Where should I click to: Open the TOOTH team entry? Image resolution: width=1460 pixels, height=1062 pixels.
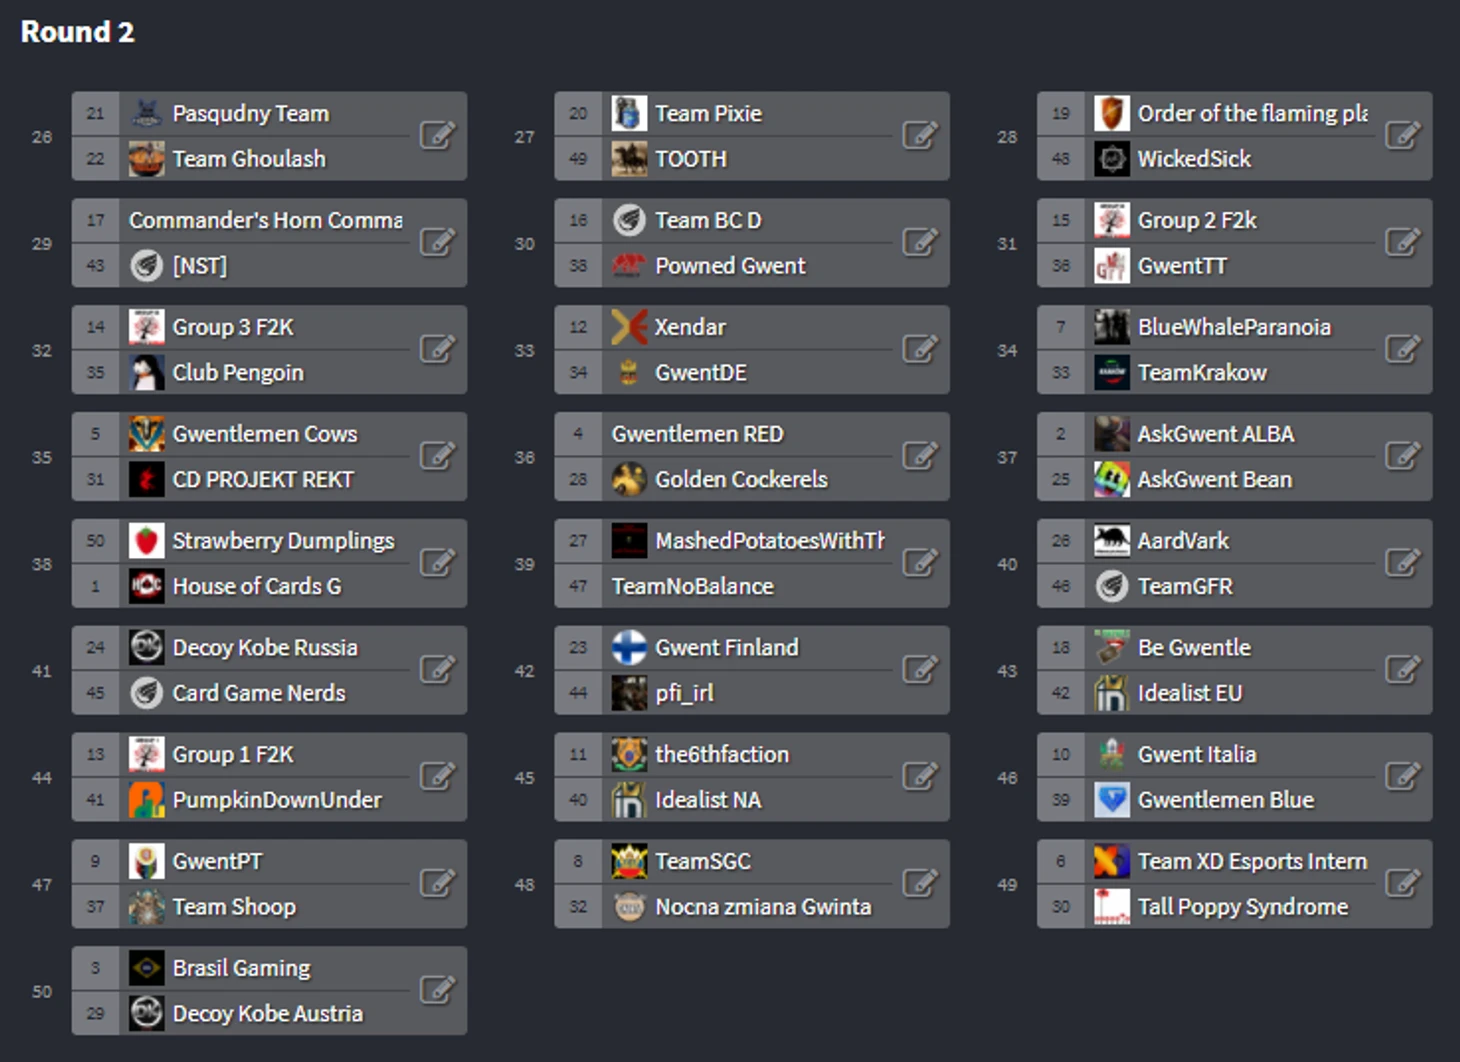pos(691,159)
